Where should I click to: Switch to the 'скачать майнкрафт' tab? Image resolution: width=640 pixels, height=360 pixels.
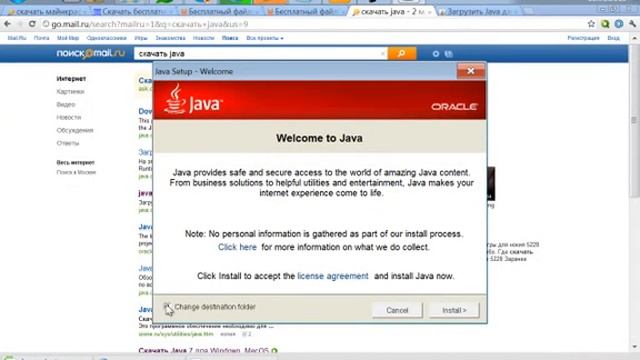coord(46,12)
